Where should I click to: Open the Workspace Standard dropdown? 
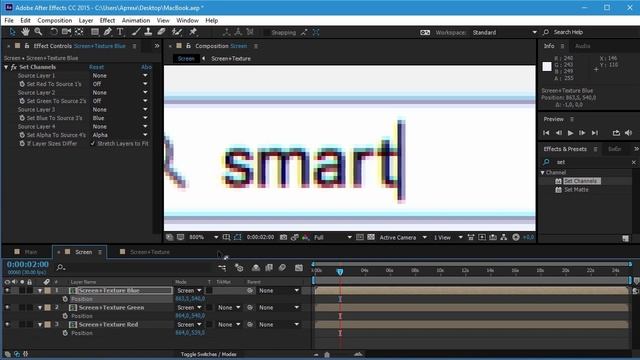(x=504, y=32)
